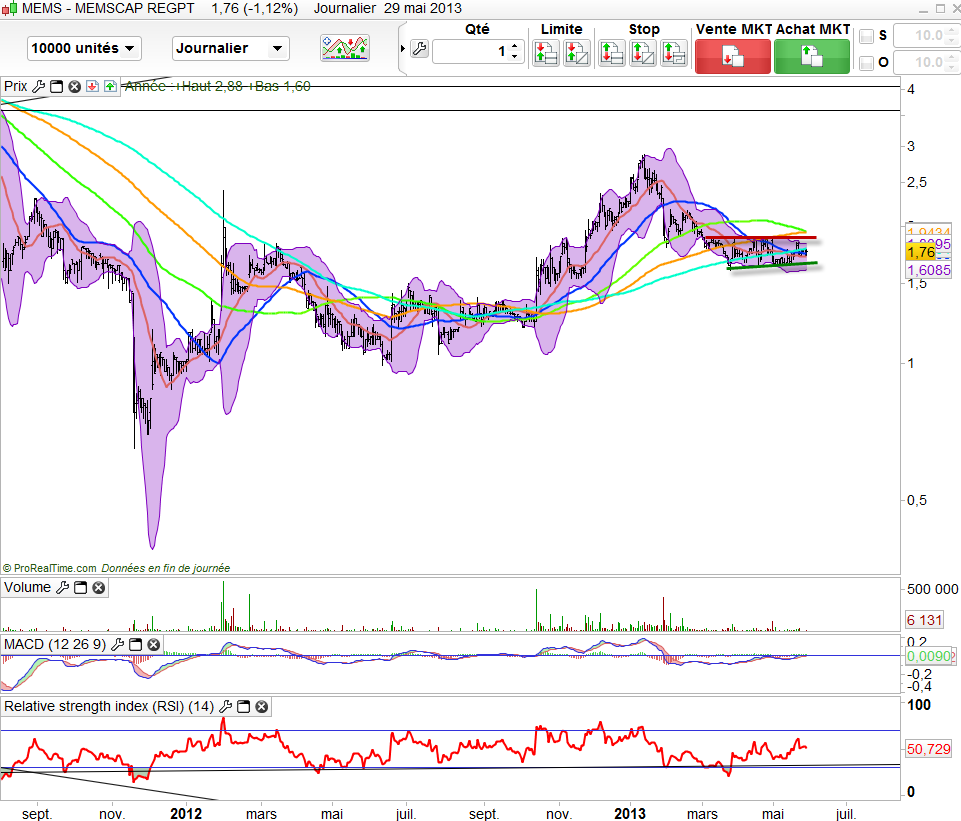
Task: Open order settings wrench beside Qté
Action: [x=418, y=49]
